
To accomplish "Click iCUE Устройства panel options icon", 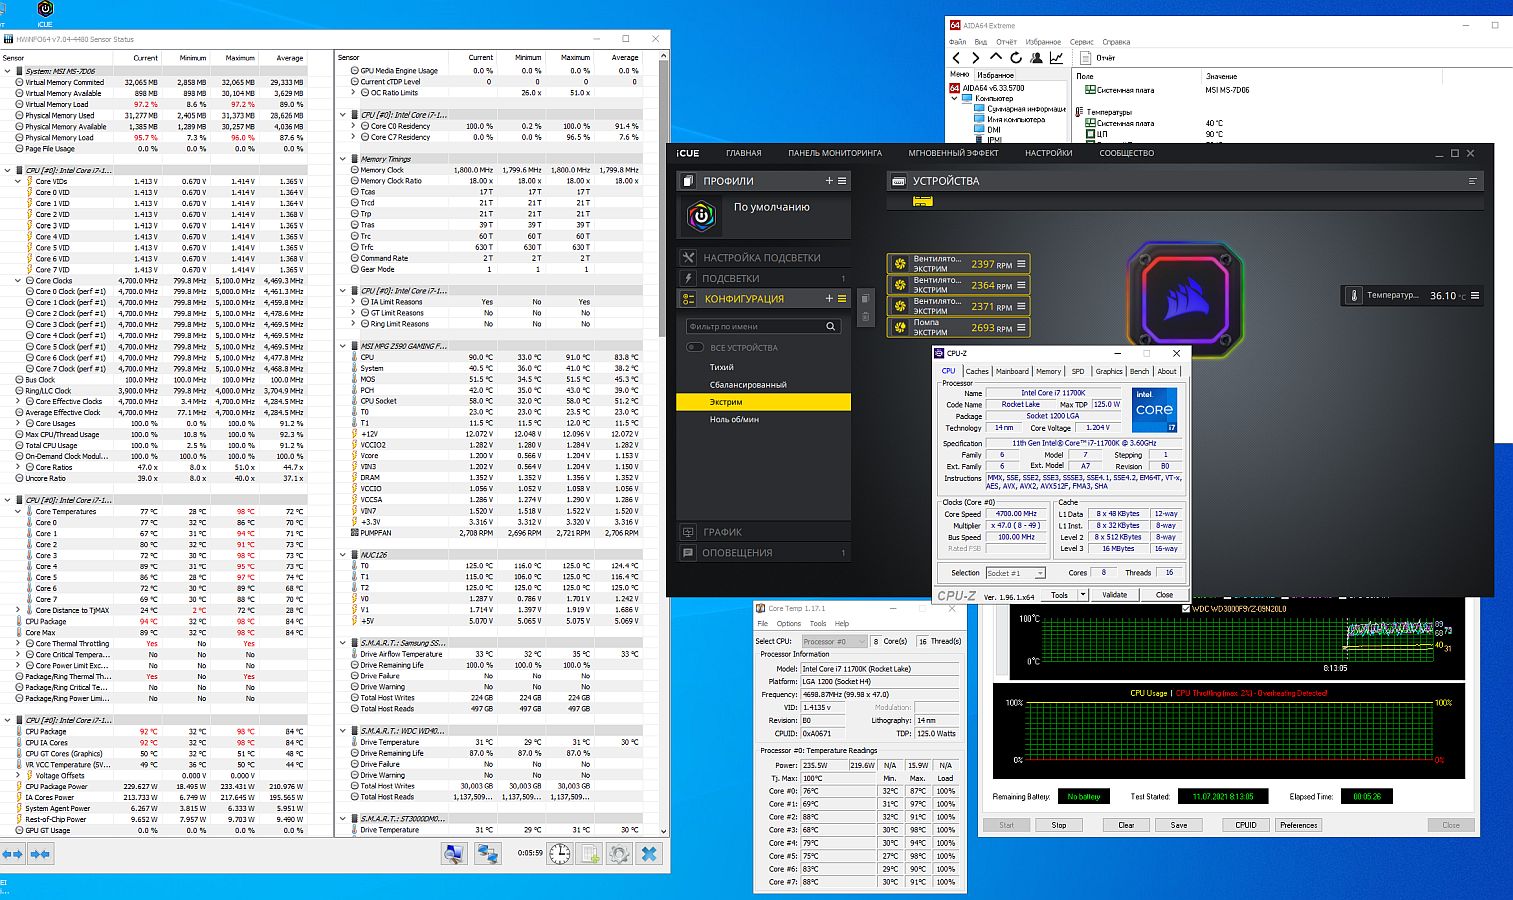I will [1472, 181].
